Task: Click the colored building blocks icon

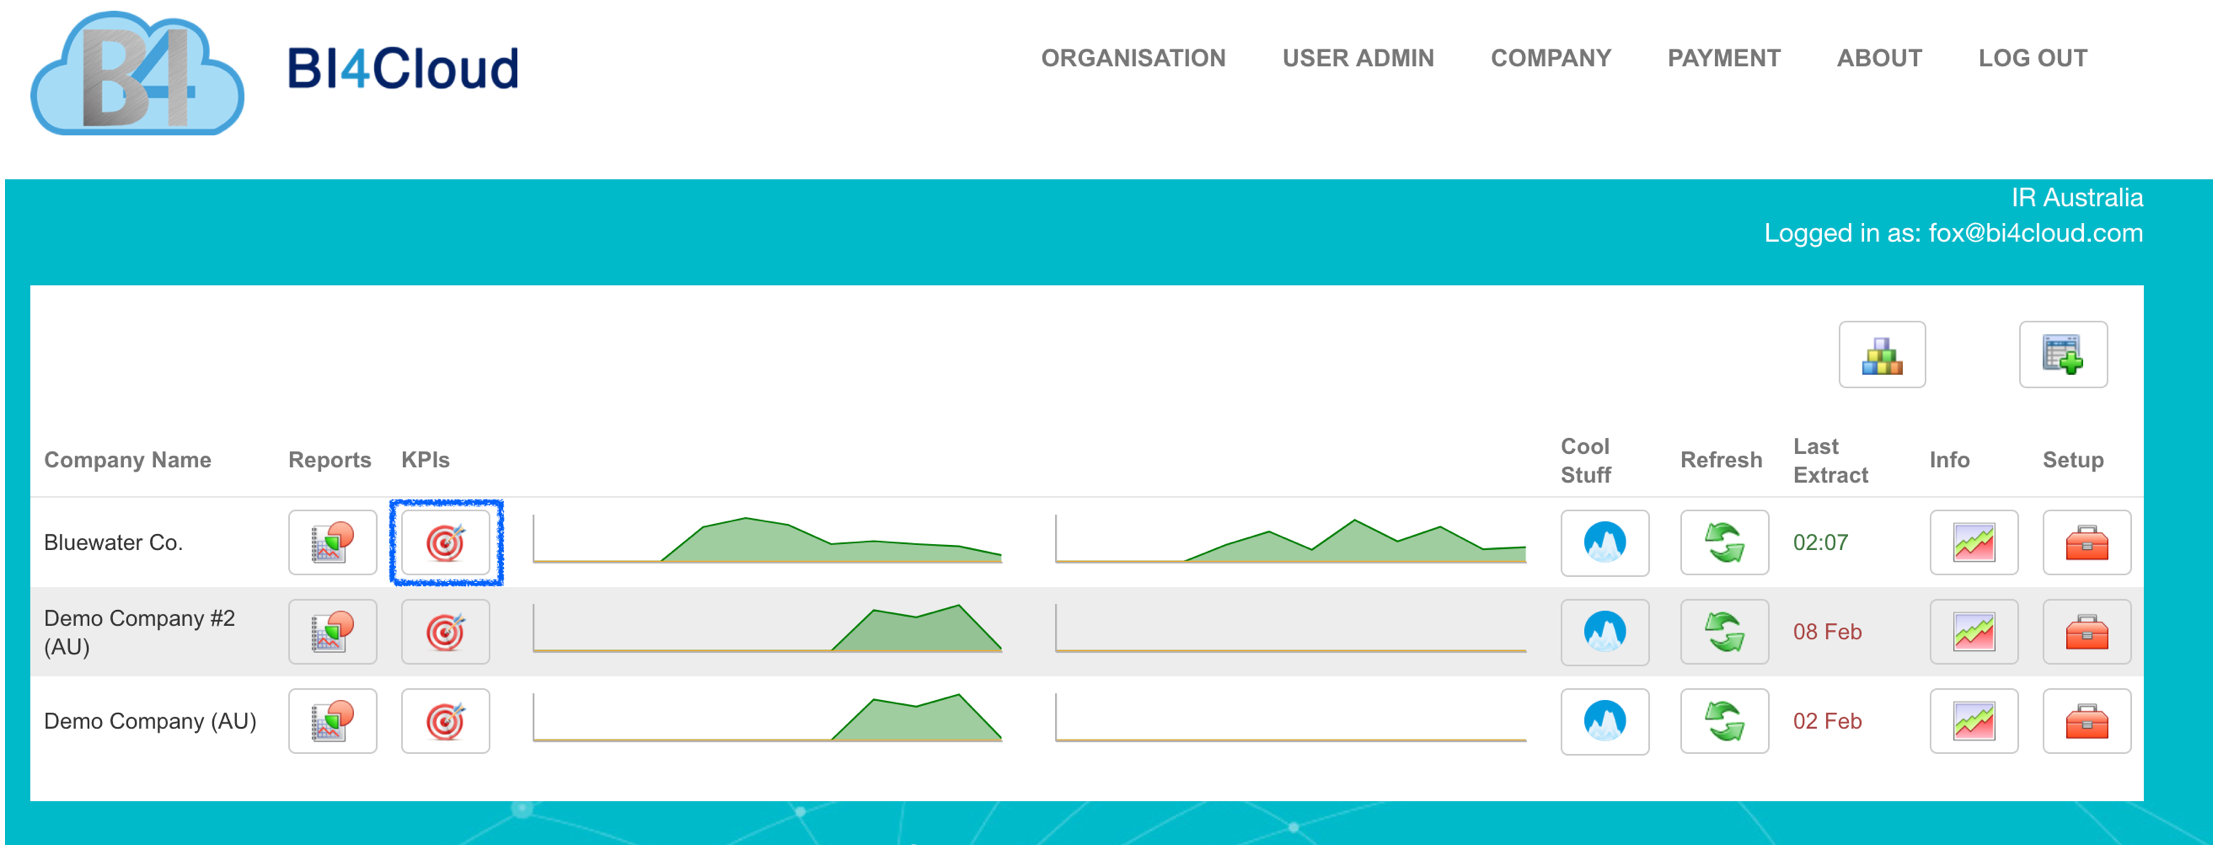Action: [1882, 354]
